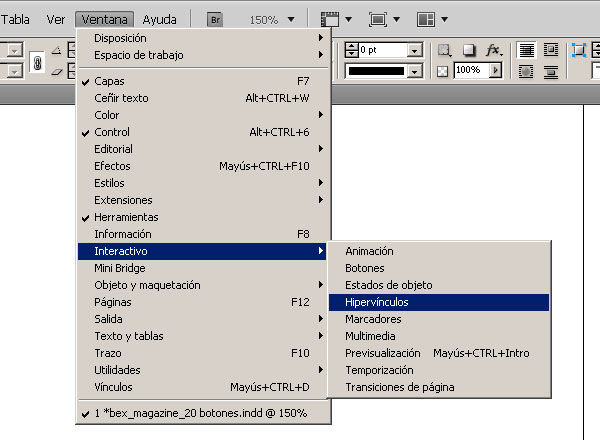
Task: Expand the arrange documents dropdown arrow
Action: (x=444, y=19)
